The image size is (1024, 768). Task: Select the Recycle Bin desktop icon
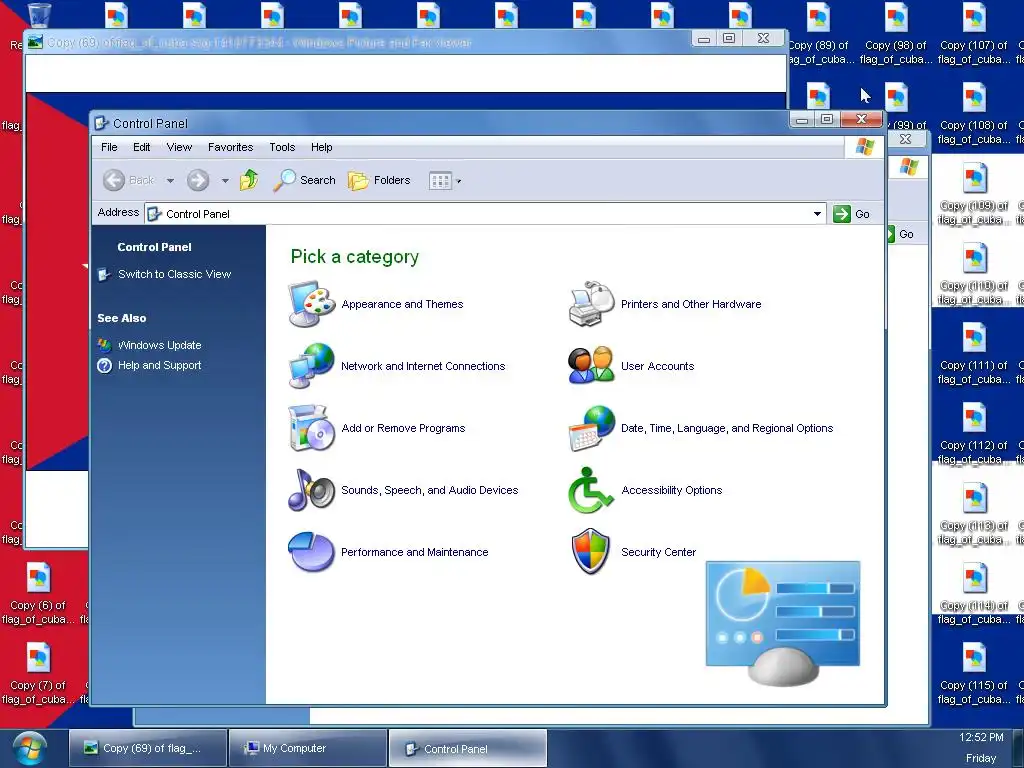pyautogui.click(x=38, y=14)
